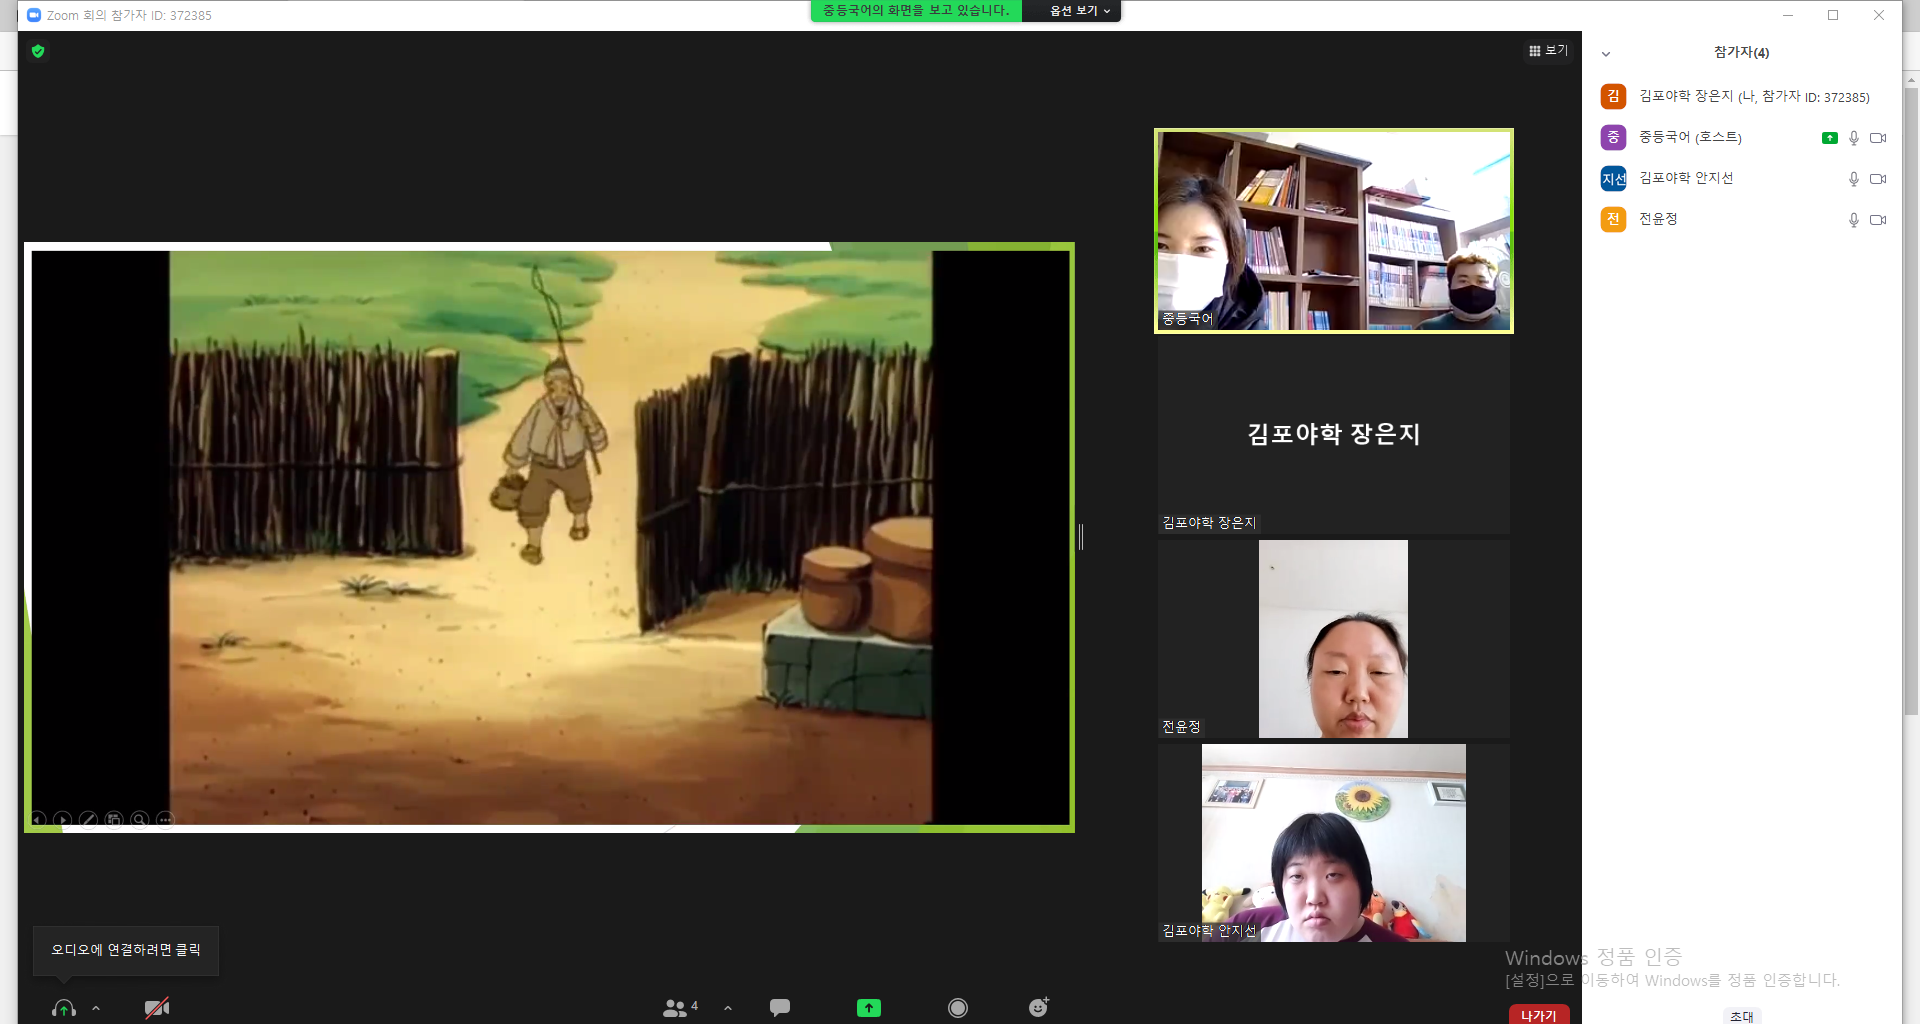Start video with the crossed-out camera icon
This screenshot has height=1024, width=1920.
coord(157,1008)
